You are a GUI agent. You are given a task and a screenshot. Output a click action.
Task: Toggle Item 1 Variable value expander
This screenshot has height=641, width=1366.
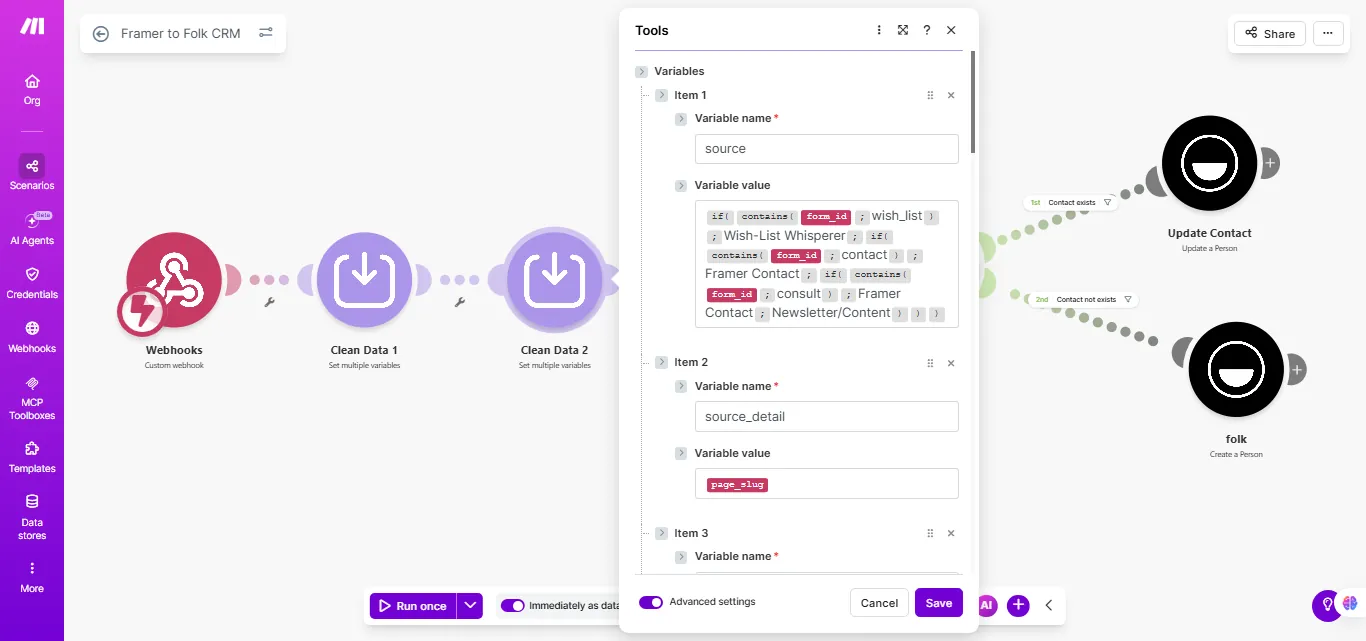click(x=681, y=186)
